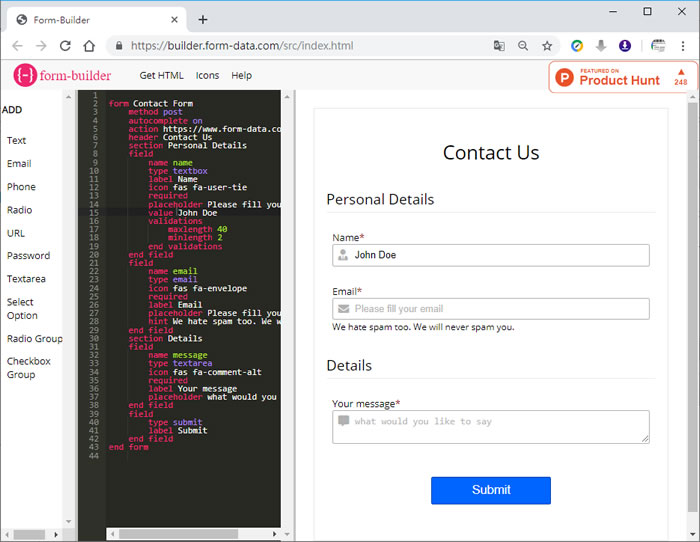
Task: Click the Name input containing John Doe
Action: coord(490,255)
